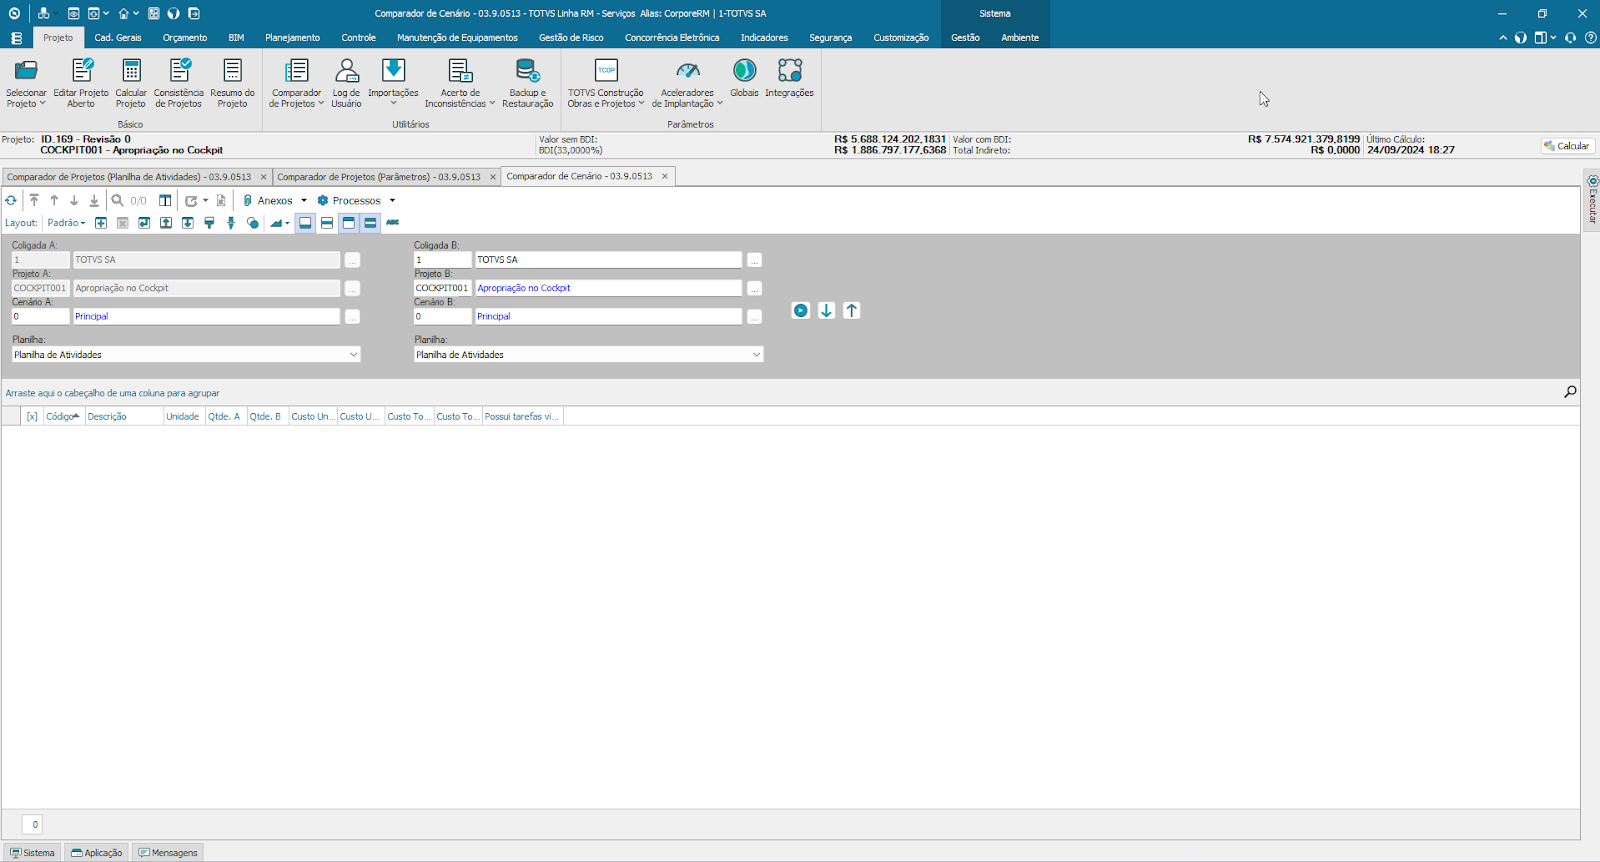Click Editar Projeto Aberto icon
The image size is (1600, 862).
[x=81, y=83]
